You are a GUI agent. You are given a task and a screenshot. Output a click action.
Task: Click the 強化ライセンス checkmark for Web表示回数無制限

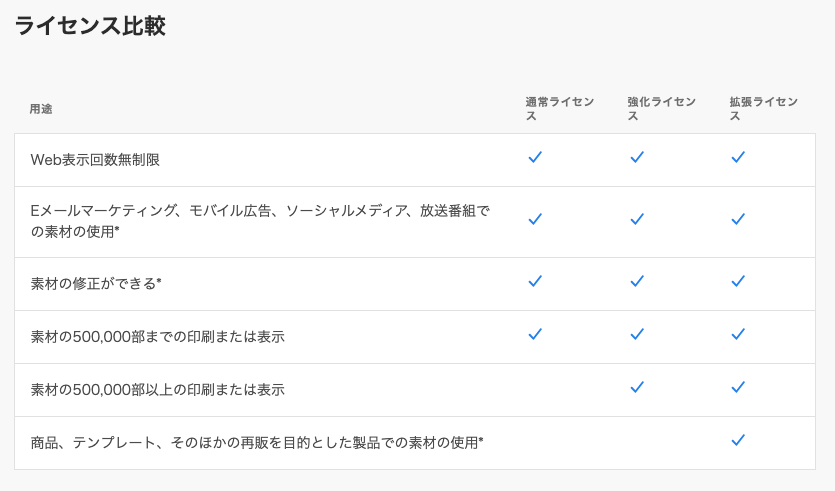pos(637,157)
